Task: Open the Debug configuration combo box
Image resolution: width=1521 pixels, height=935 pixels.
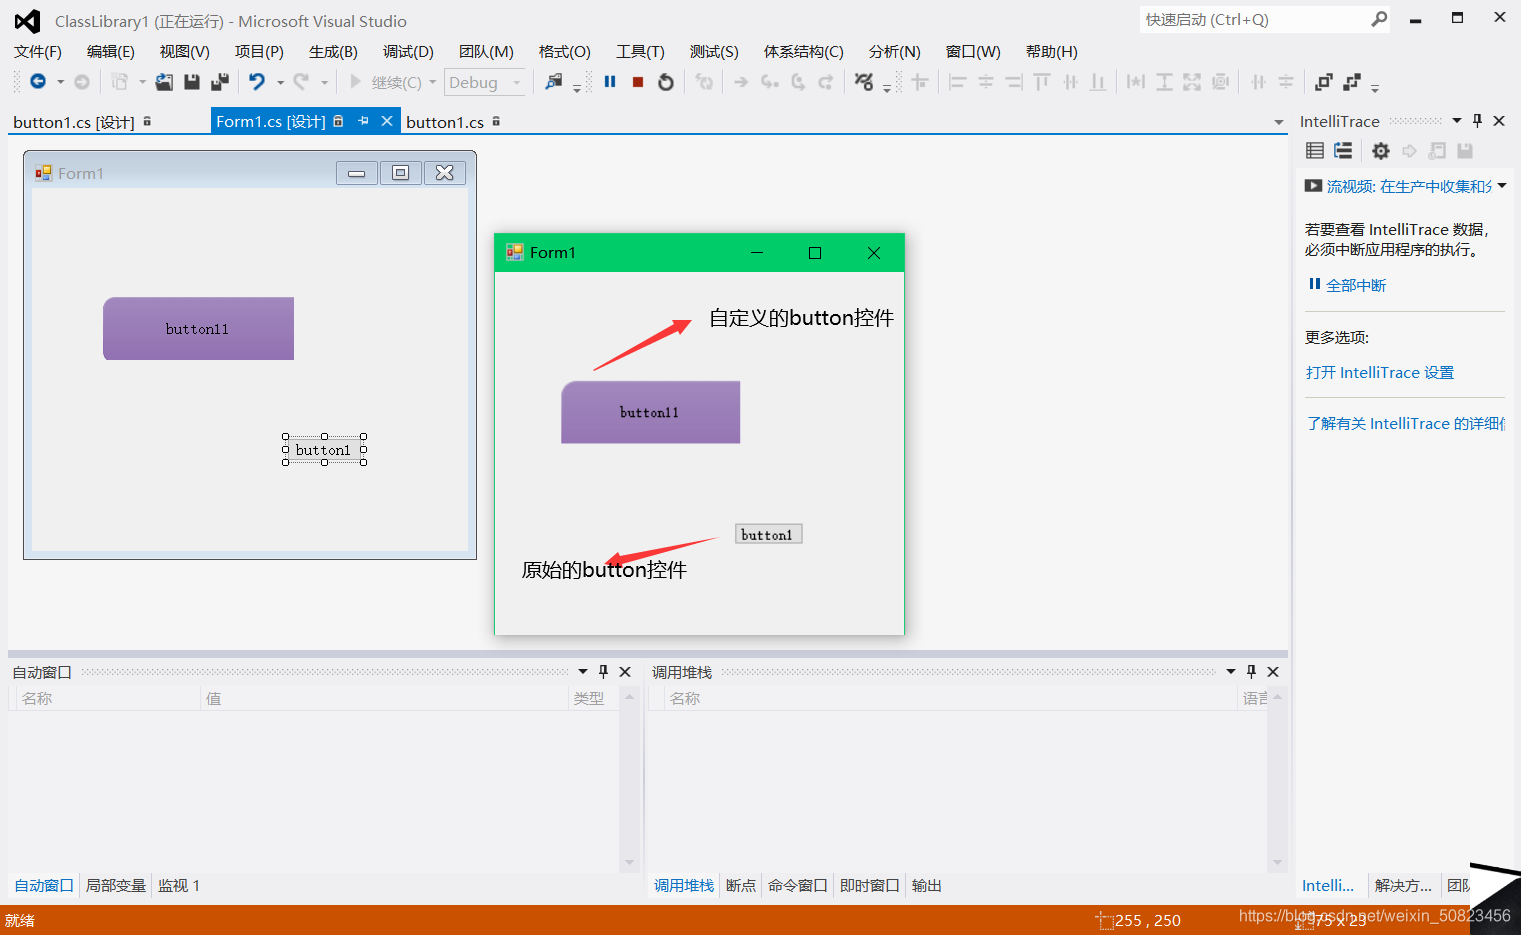Action: [x=484, y=82]
